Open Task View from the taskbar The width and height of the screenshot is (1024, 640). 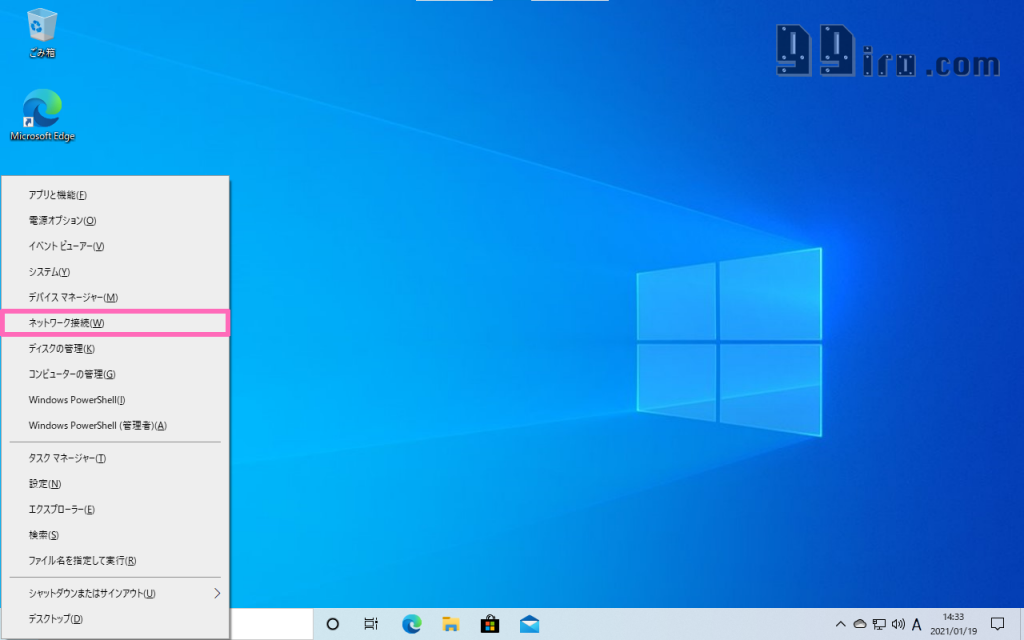click(371, 624)
